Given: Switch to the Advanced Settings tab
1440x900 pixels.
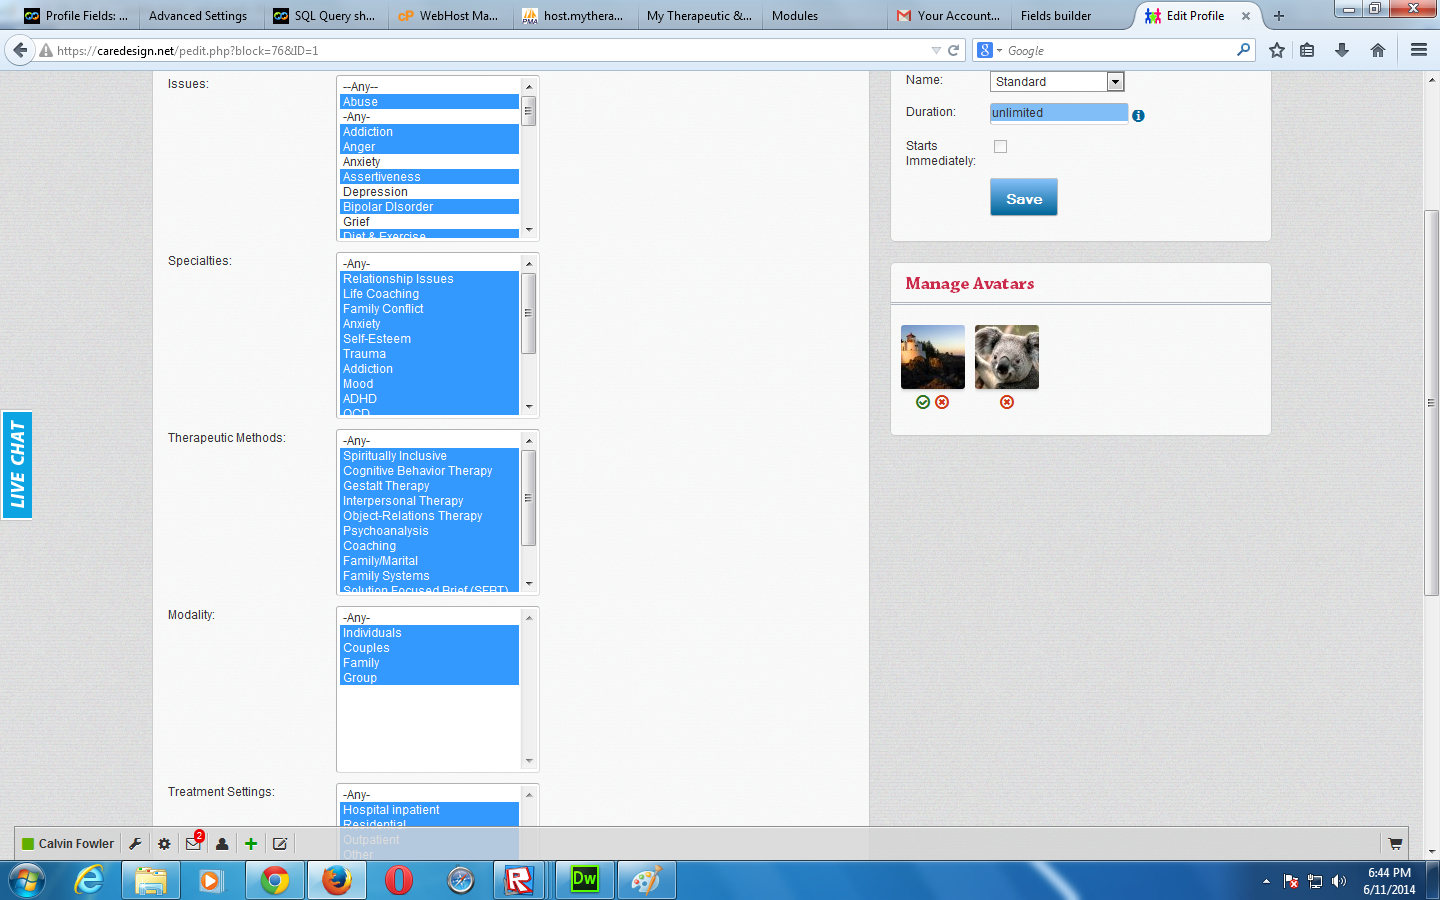Looking at the screenshot, I should tap(198, 16).
